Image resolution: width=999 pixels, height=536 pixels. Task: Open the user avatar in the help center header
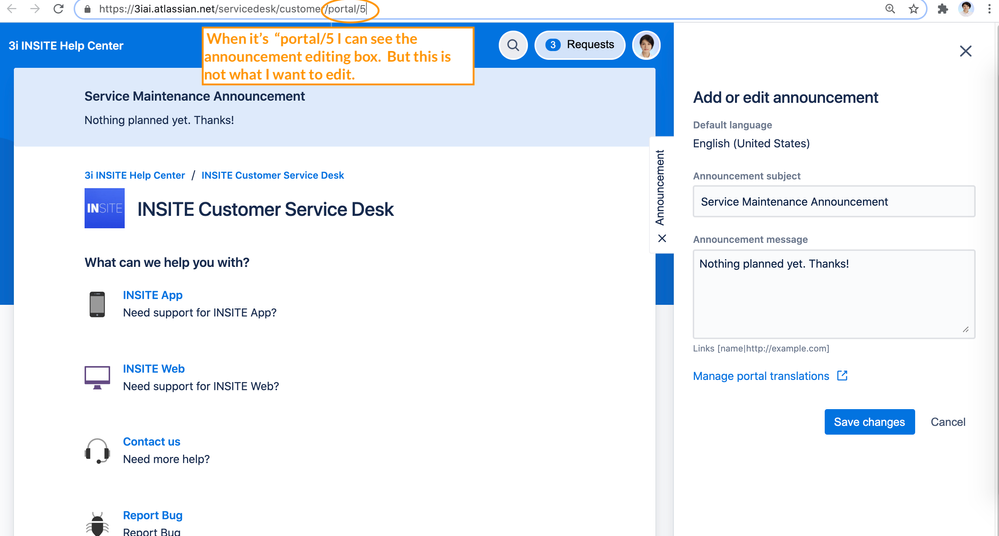pyautogui.click(x=646, y=45)
